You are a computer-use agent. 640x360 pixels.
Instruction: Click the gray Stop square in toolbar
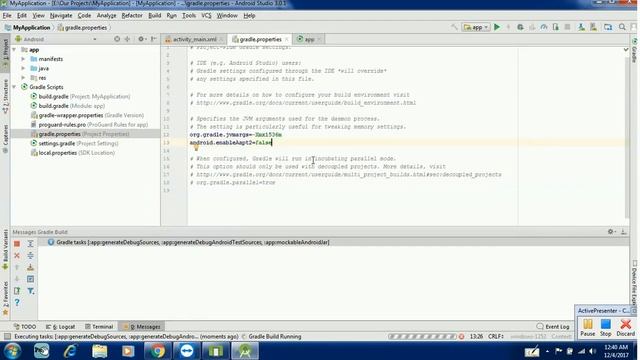point(567,27)
